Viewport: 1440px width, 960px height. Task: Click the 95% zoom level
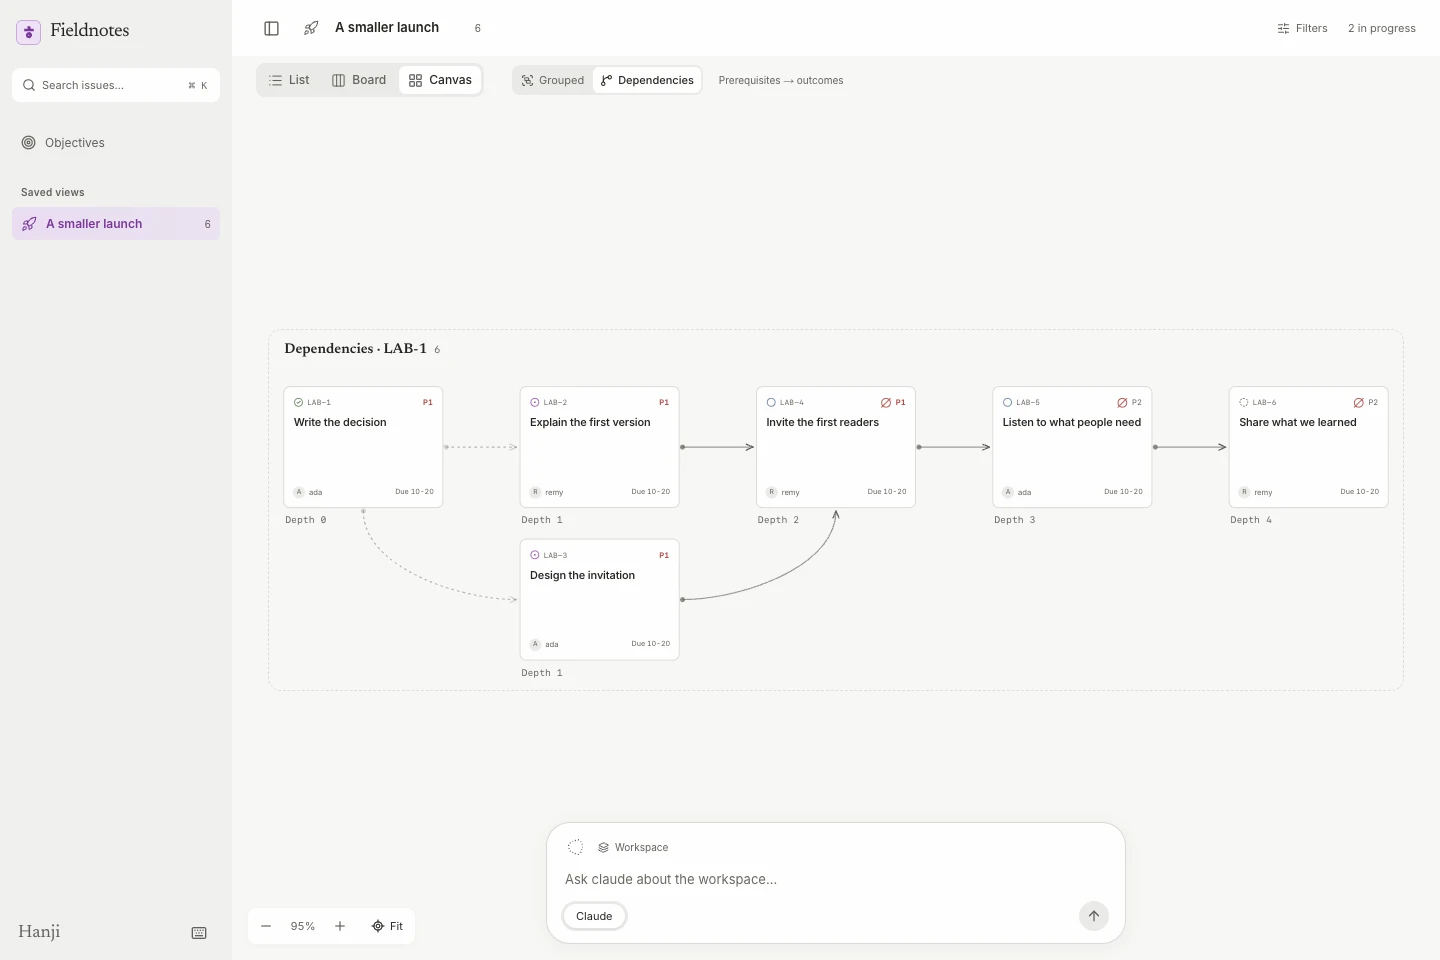pyautogui.click(x=303, y=926)
